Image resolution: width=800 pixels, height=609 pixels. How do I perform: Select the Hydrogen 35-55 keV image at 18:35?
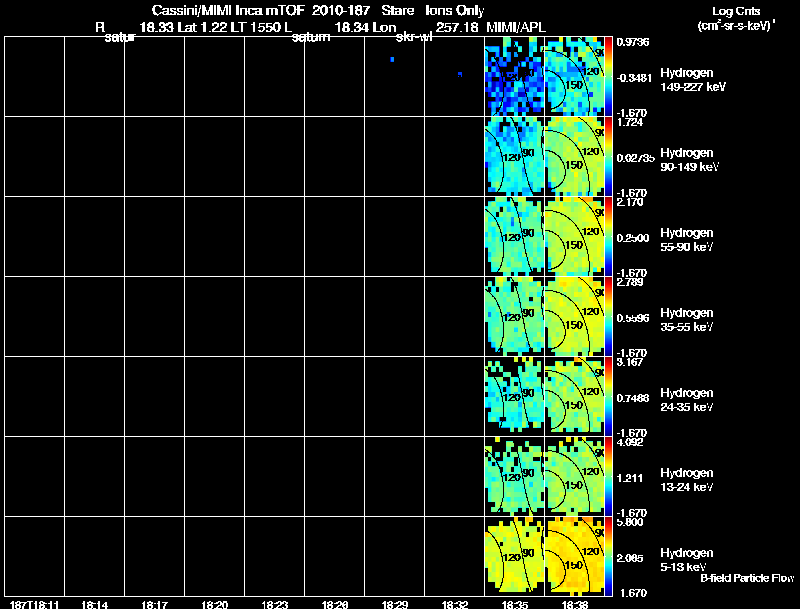[x=514, y=316]
